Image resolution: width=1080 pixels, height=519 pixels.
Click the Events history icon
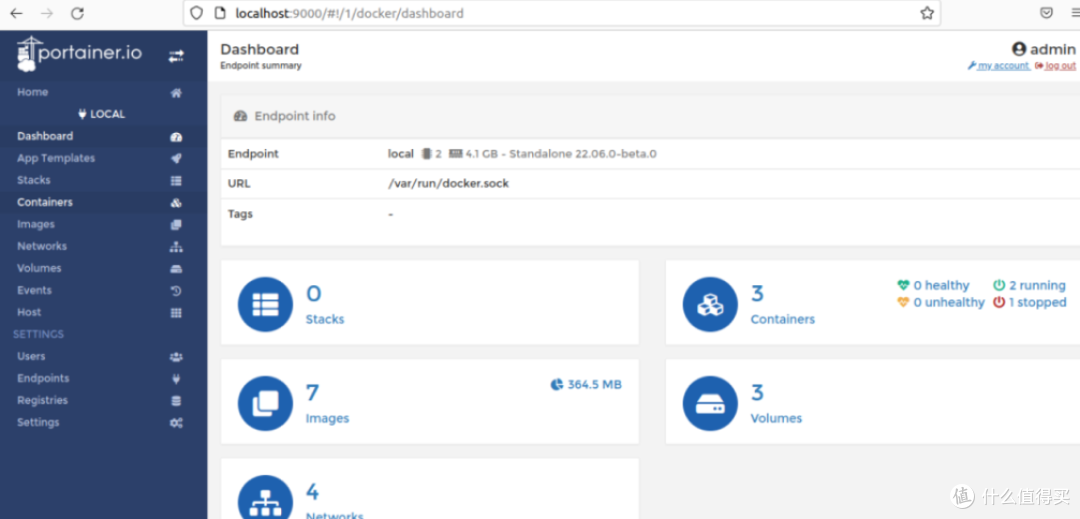point(176,291)
